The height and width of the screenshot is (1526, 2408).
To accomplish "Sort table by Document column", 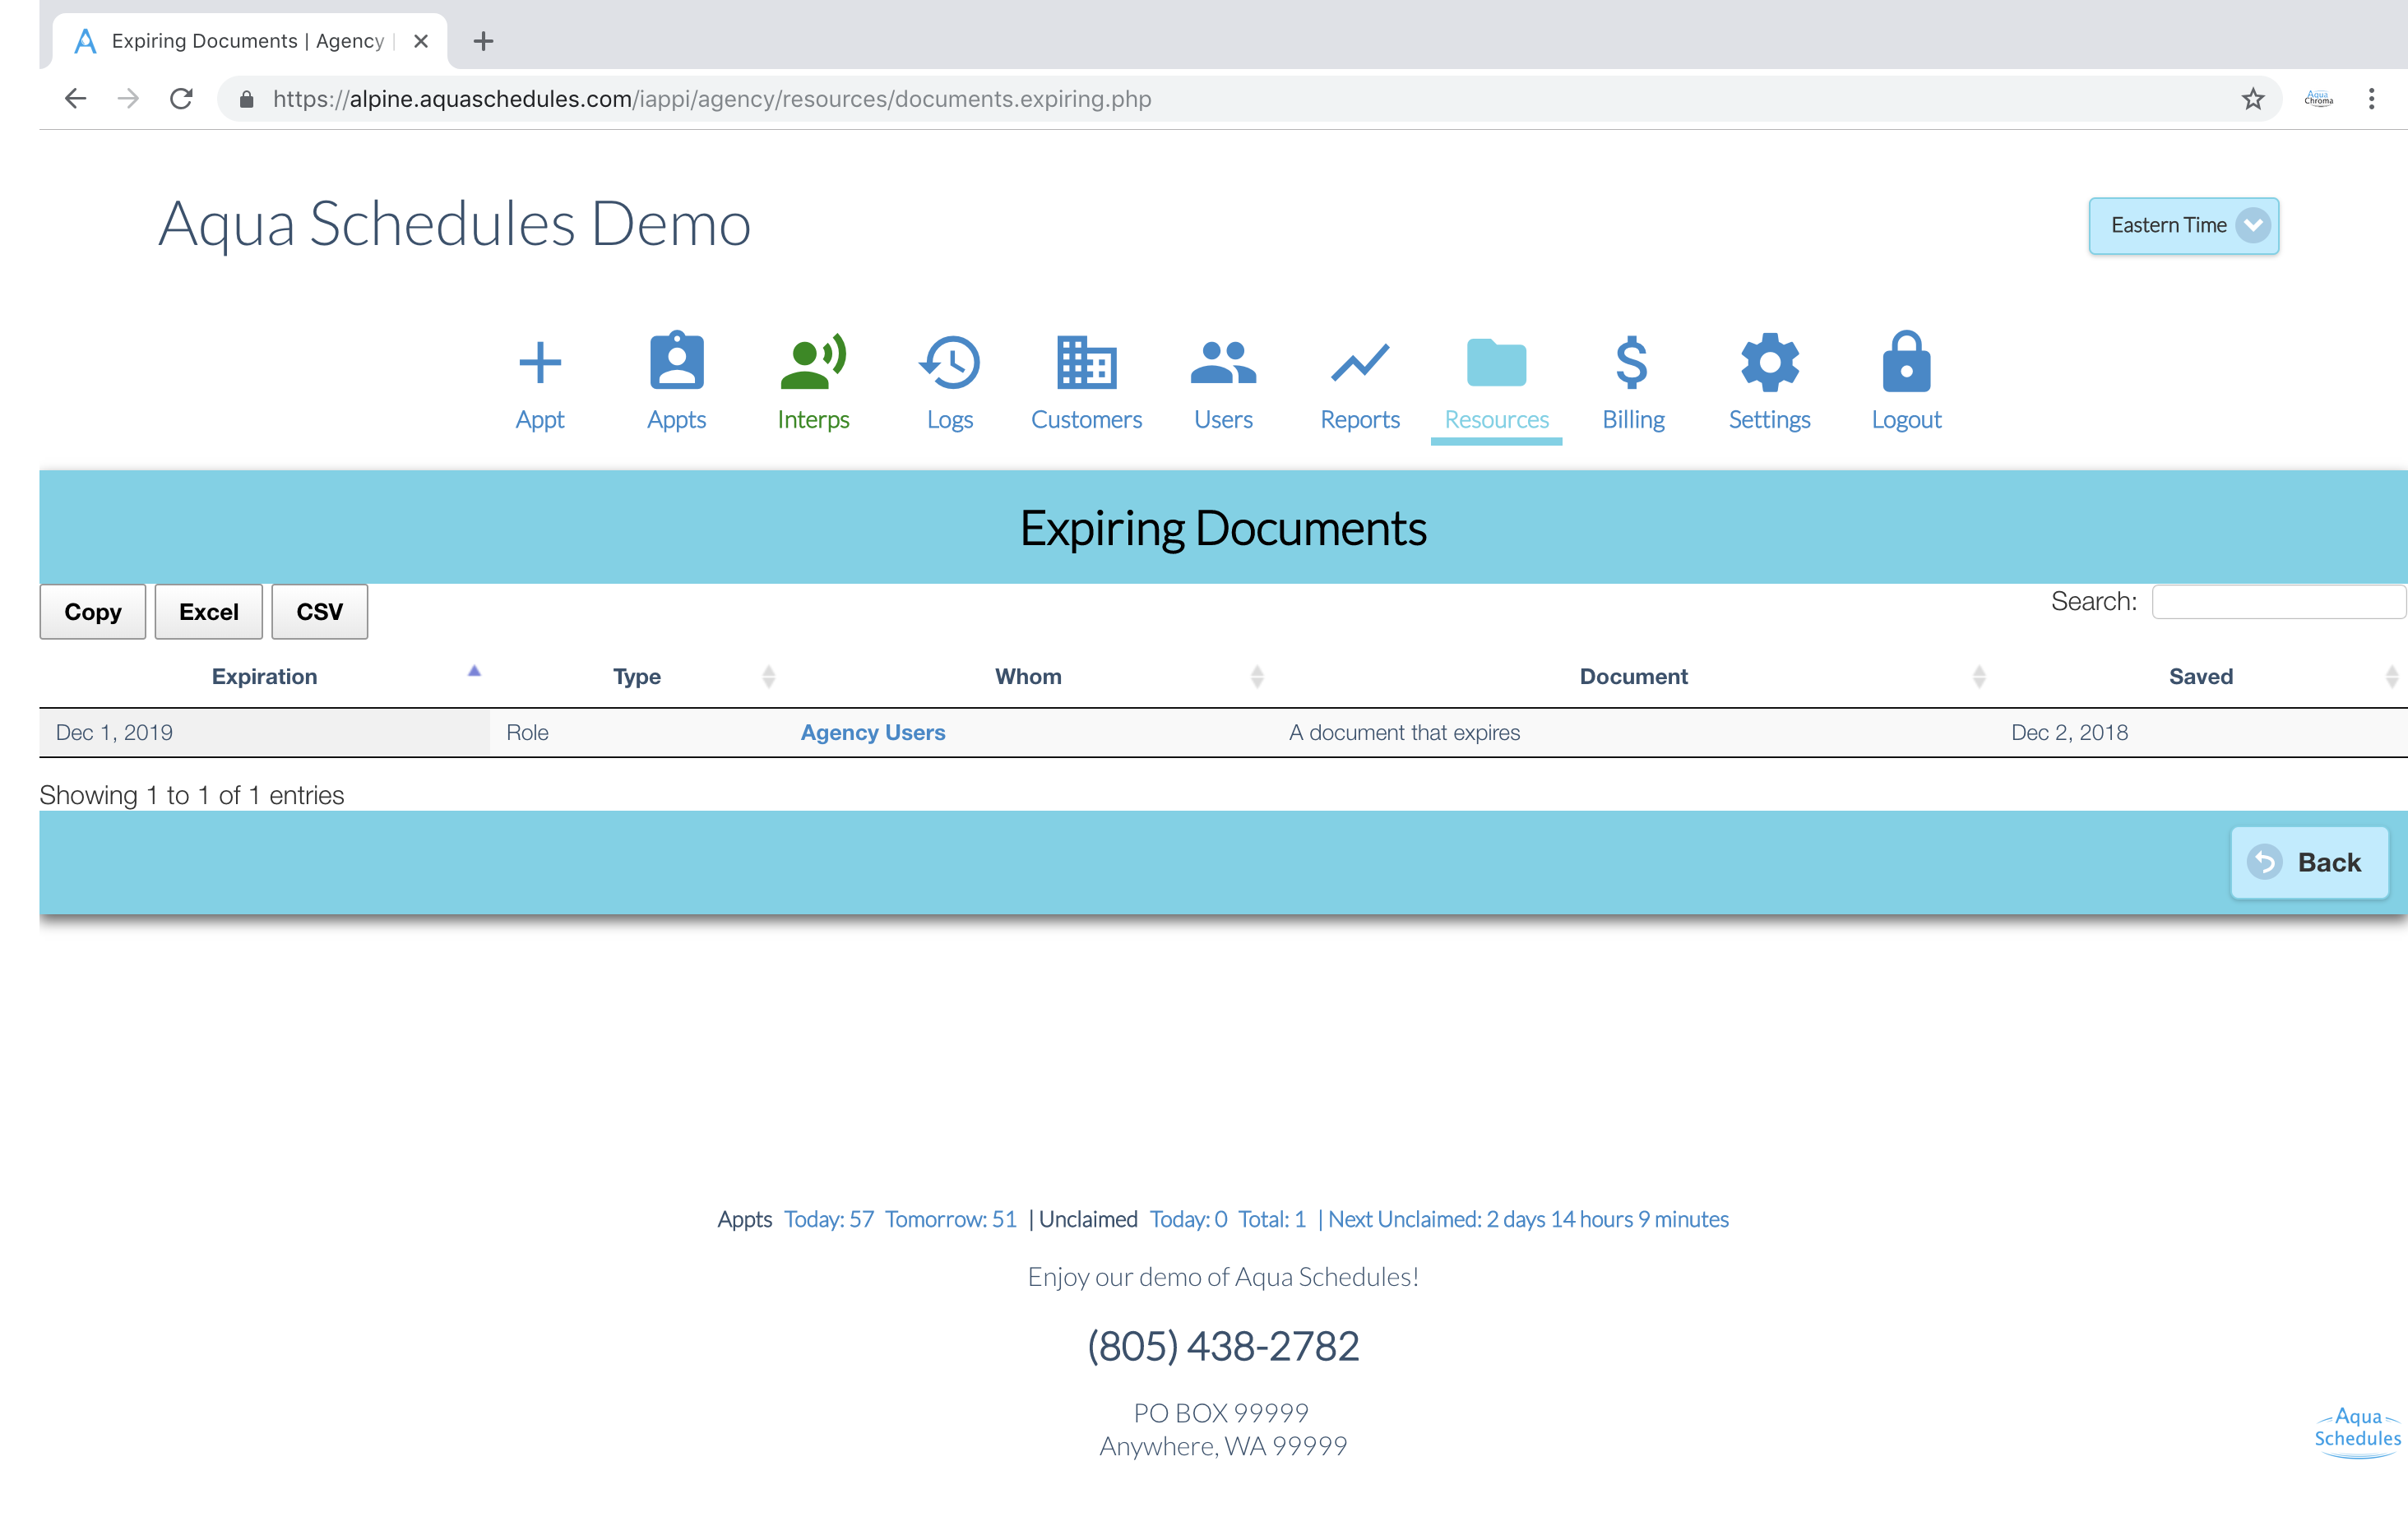I will [1633, 676].
